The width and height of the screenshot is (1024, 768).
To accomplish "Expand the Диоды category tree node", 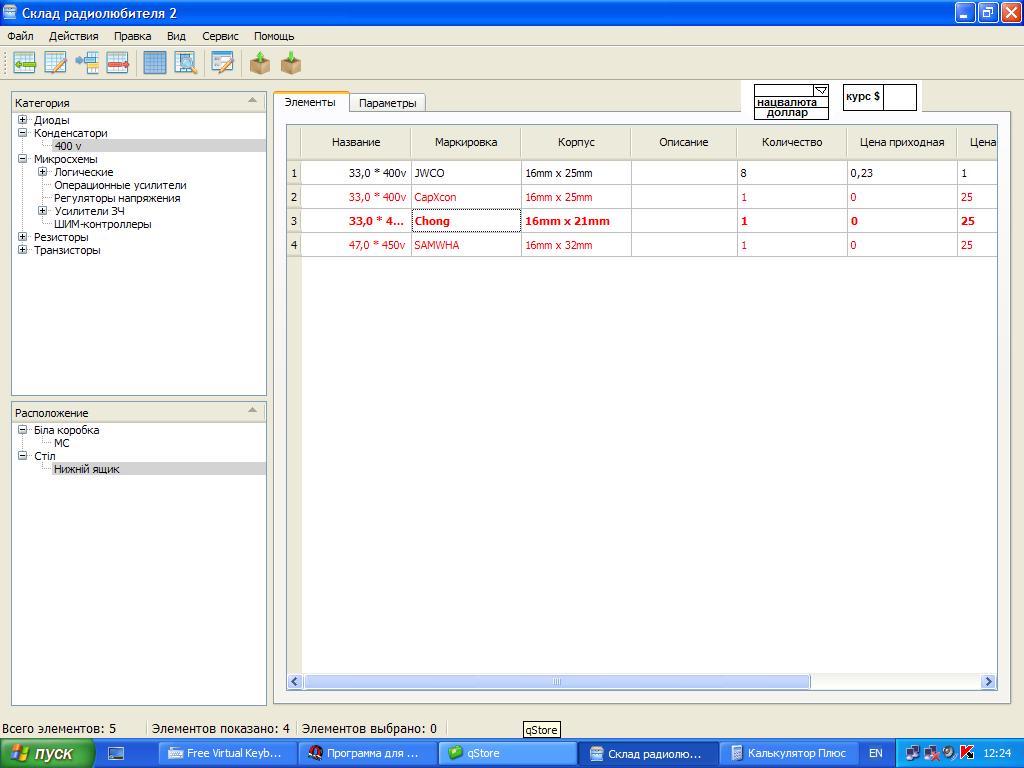I will [23, 120].
